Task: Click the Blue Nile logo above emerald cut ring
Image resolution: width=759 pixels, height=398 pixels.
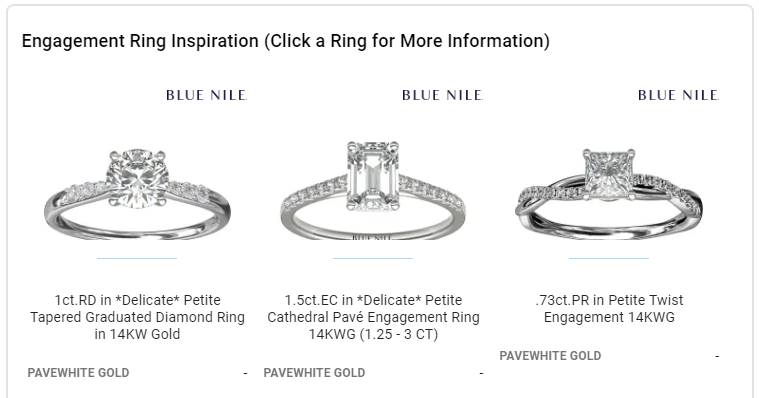Action: (x=442, y=95)
